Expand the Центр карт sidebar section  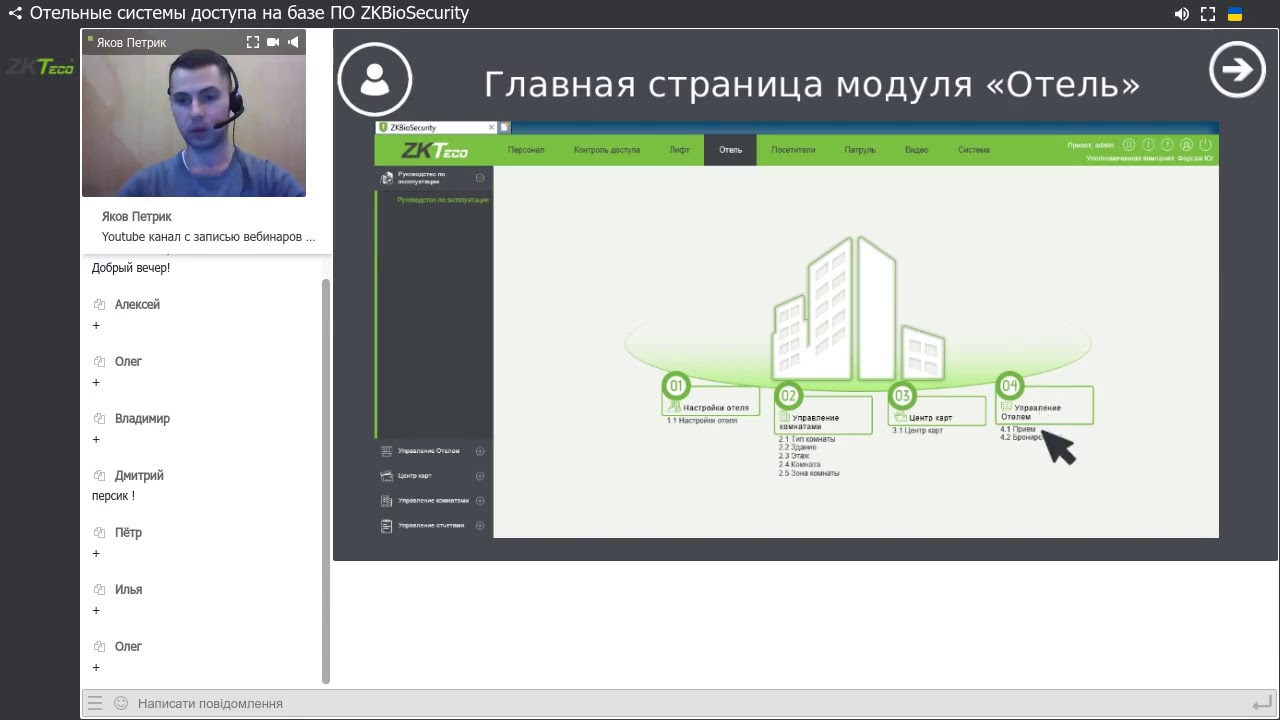[x=480, y=476]
